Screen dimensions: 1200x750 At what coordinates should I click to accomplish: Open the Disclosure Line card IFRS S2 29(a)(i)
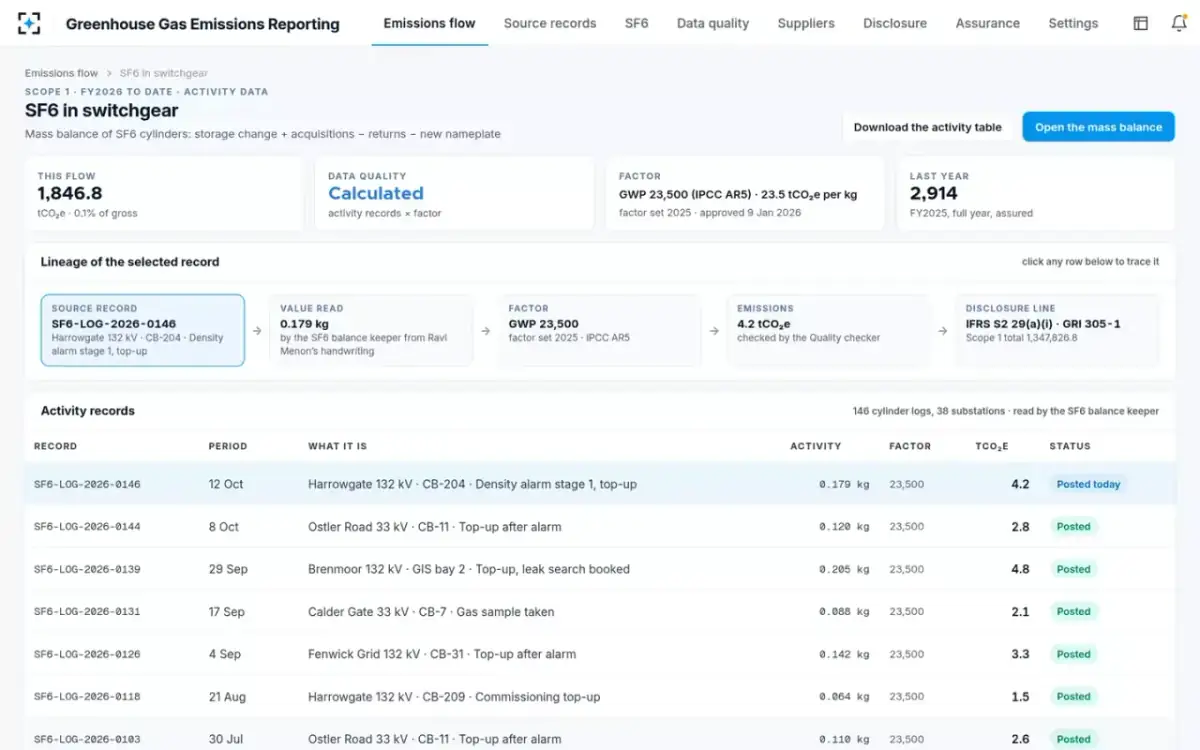click(1058, 330)
